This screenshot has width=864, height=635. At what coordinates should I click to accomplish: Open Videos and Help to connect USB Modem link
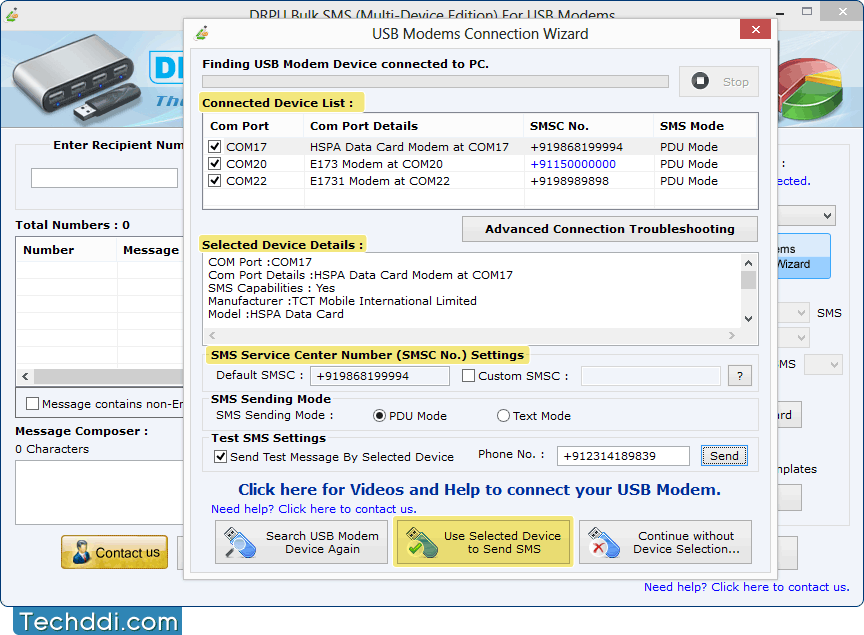click(479, 489)
